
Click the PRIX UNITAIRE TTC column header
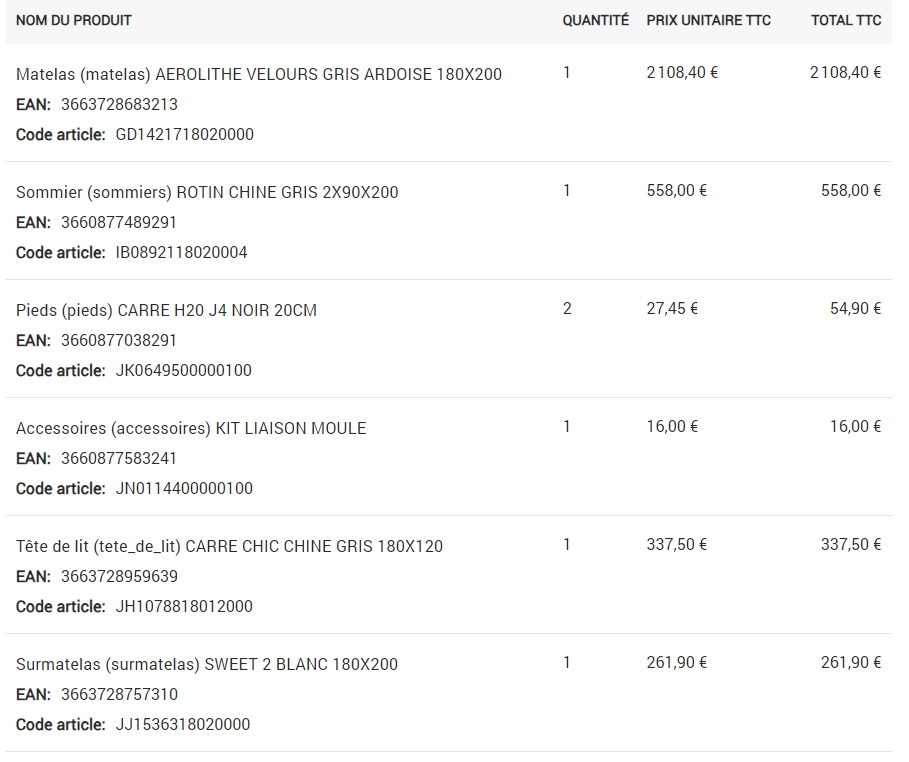(708, 20)
